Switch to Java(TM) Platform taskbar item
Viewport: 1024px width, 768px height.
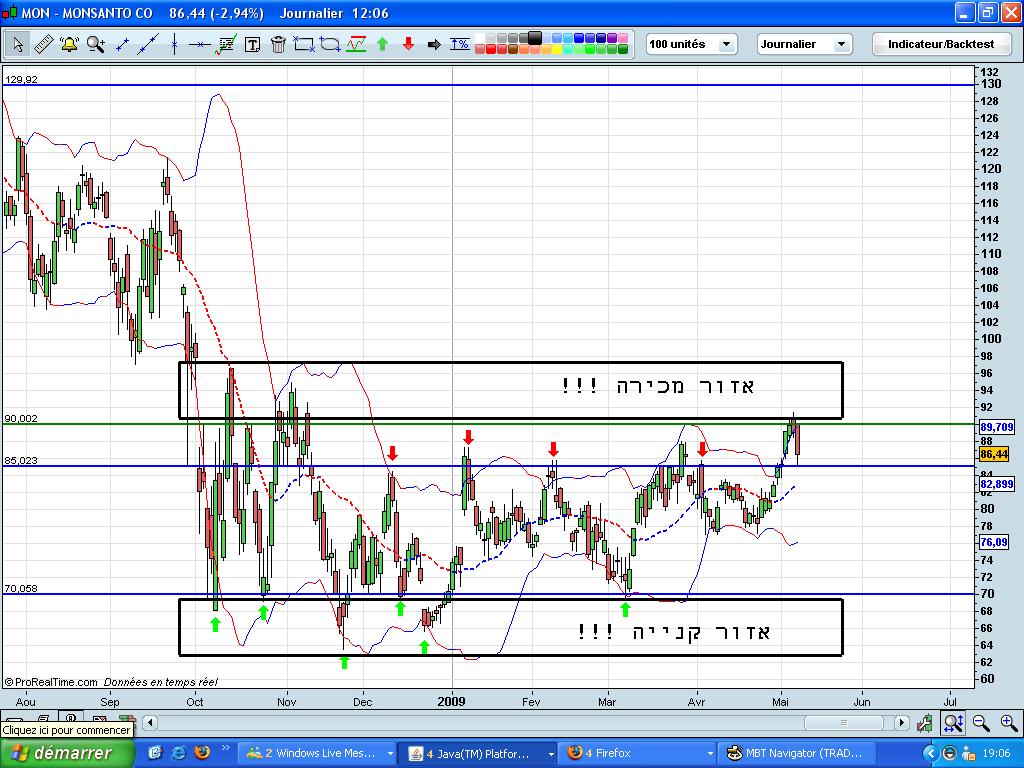click(479, 753)
